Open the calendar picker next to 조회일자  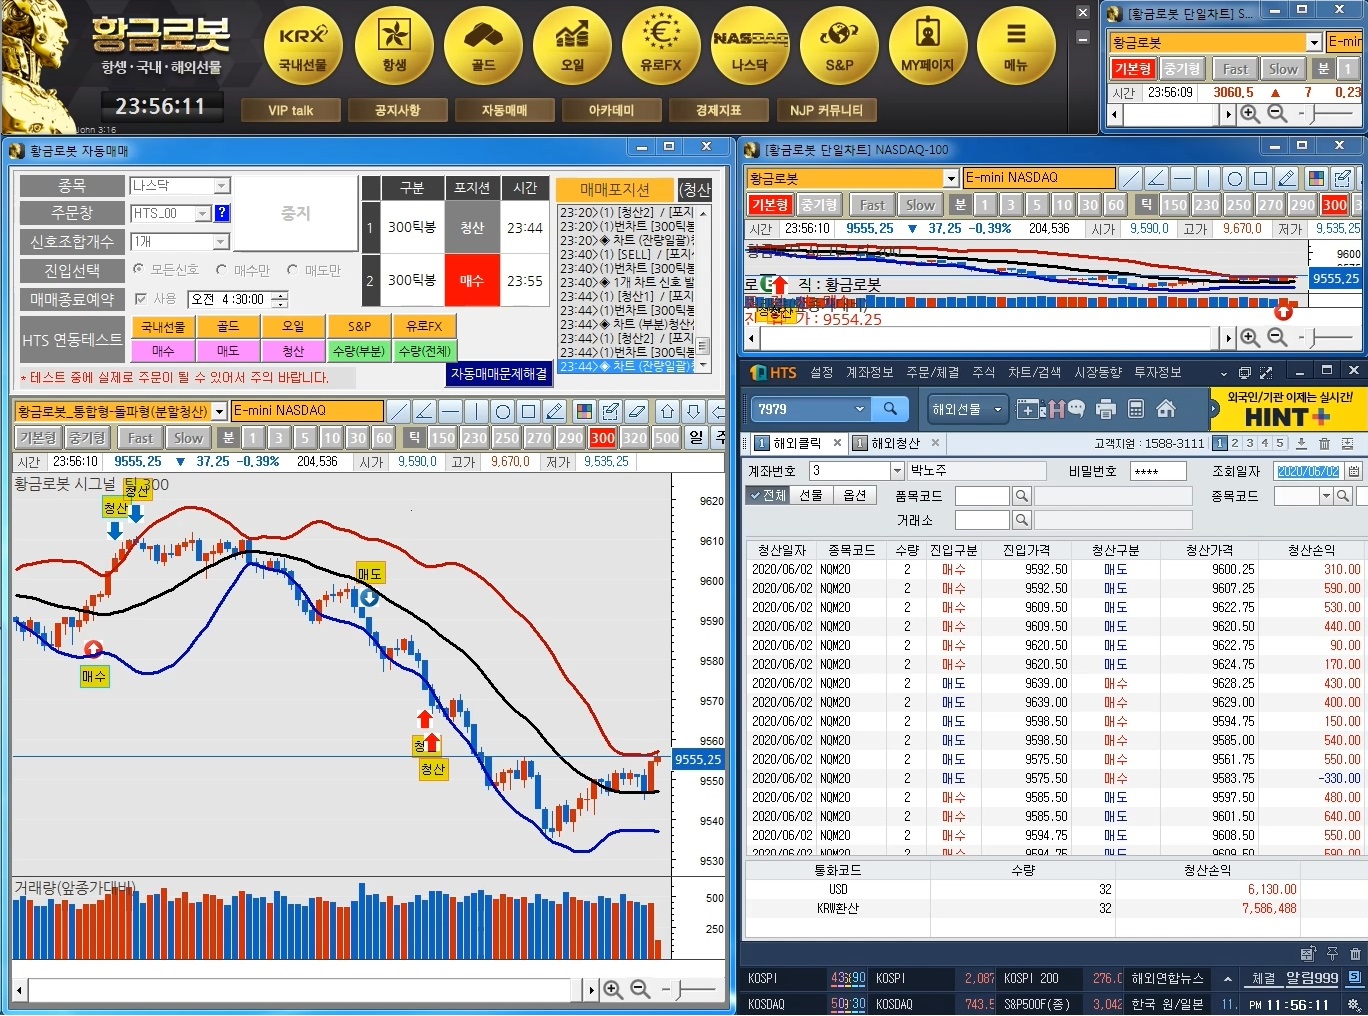(x=1354, y=471)
